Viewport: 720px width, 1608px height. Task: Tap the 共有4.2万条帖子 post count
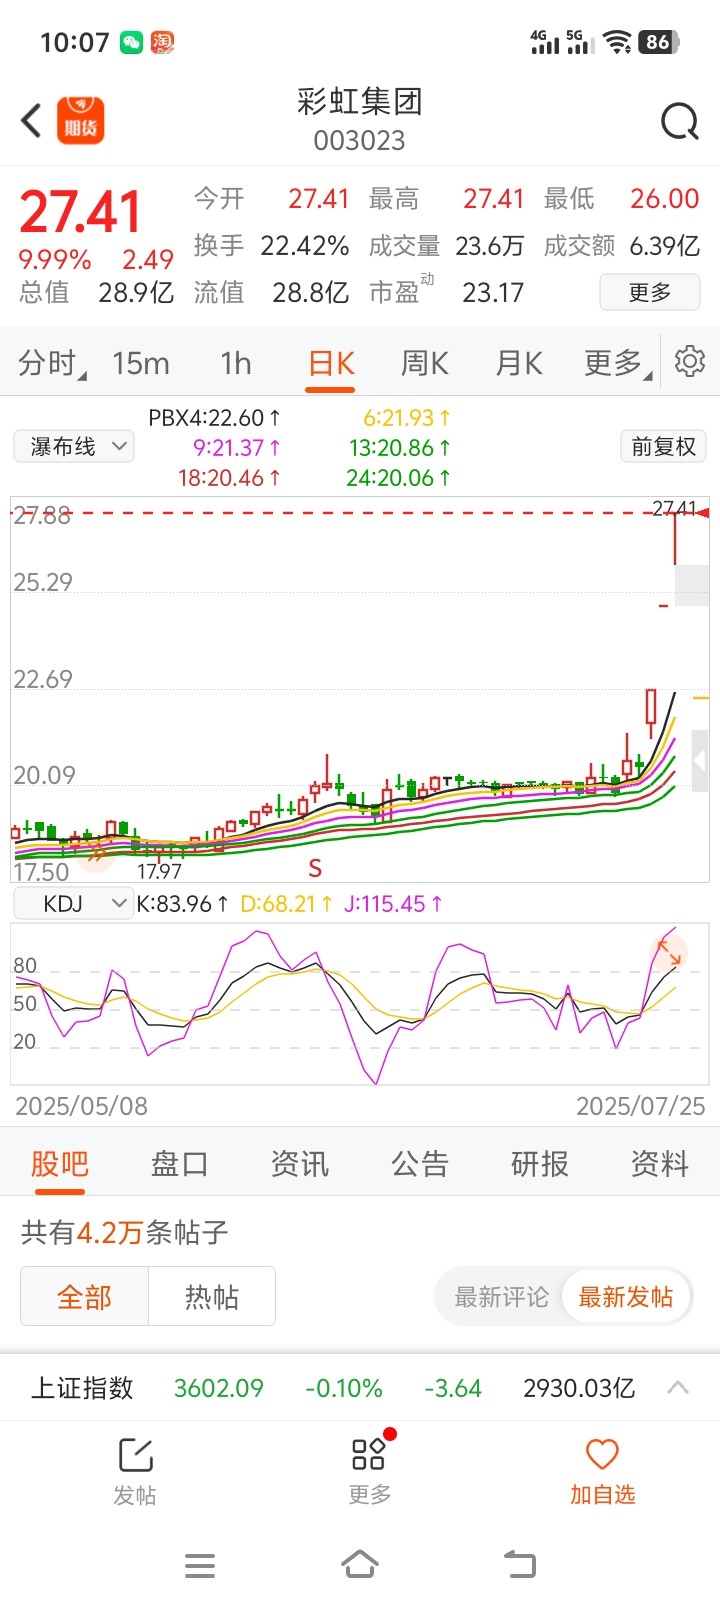[x=125, y=1232]
